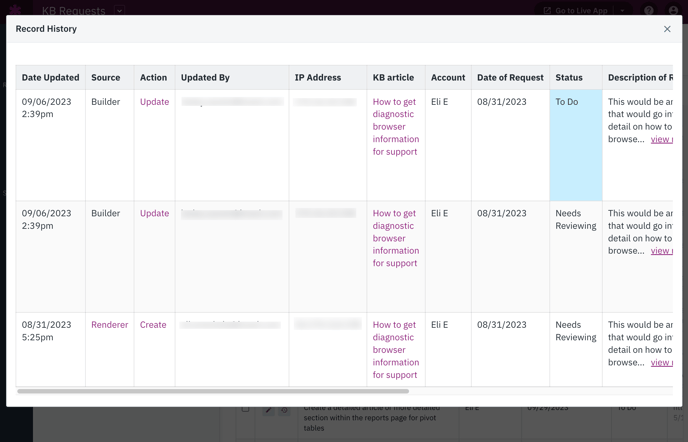Screen dimensions: 688x442
Task: Open help icon in top bar
Action: [649, 10]
